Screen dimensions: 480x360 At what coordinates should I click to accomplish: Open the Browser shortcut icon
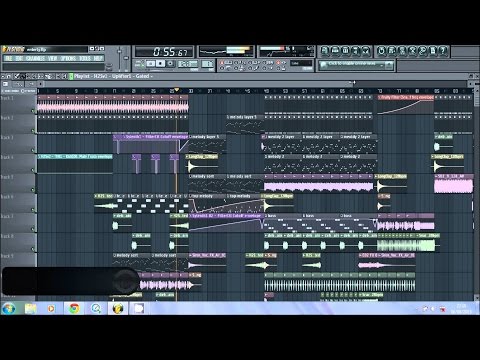356,51
